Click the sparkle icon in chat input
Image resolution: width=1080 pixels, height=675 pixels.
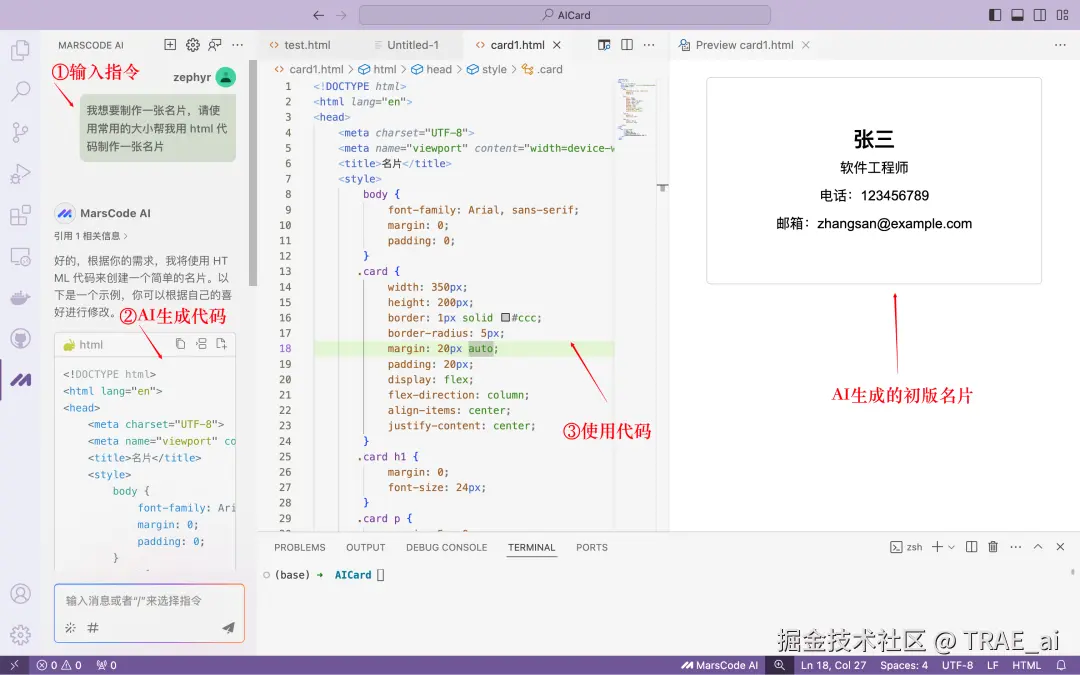[70, 627]
